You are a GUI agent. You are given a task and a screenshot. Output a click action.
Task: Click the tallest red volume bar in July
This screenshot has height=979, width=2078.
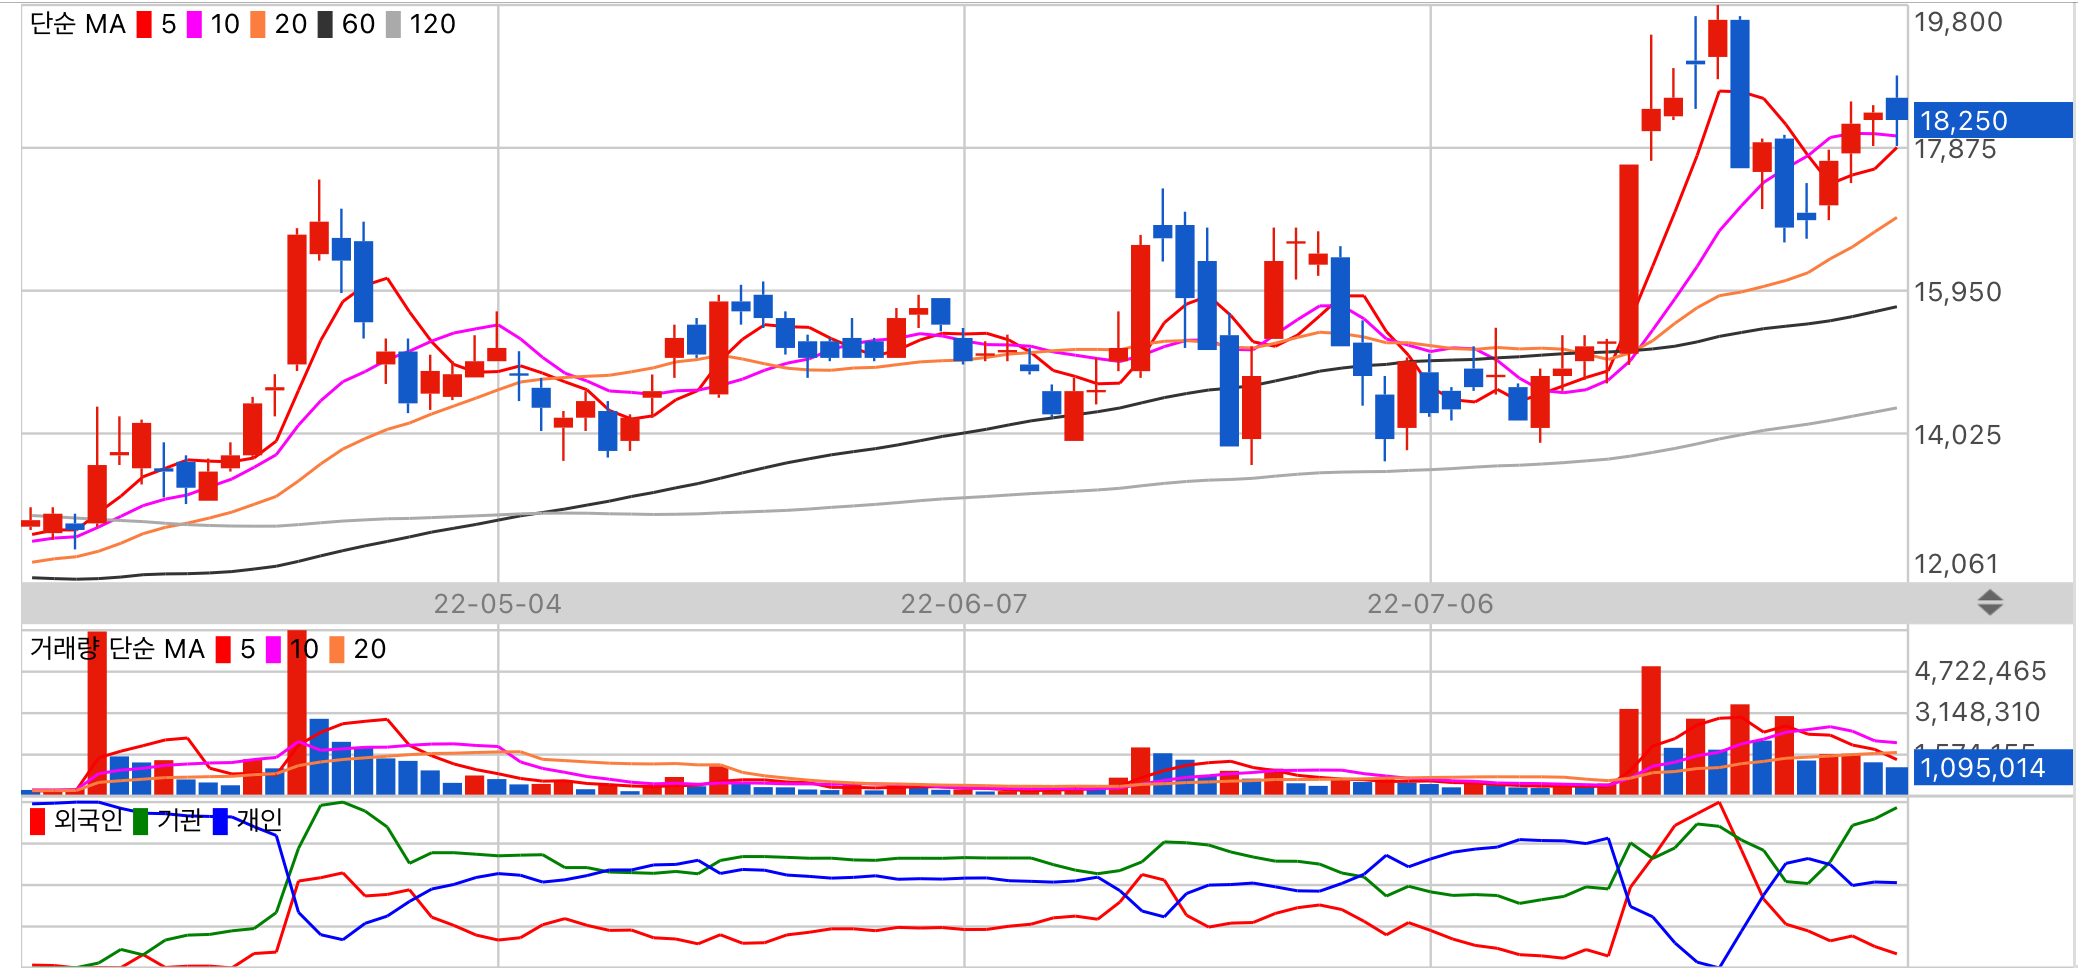(x=1651, y=730)
